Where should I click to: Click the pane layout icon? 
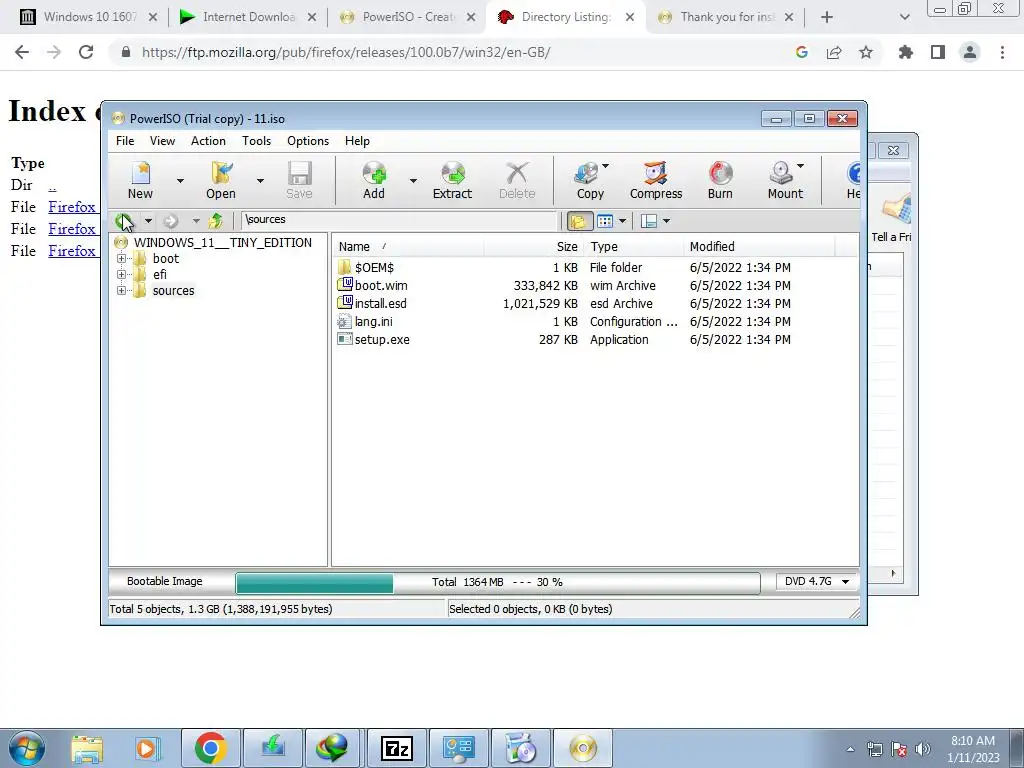(x=648, y=221)
